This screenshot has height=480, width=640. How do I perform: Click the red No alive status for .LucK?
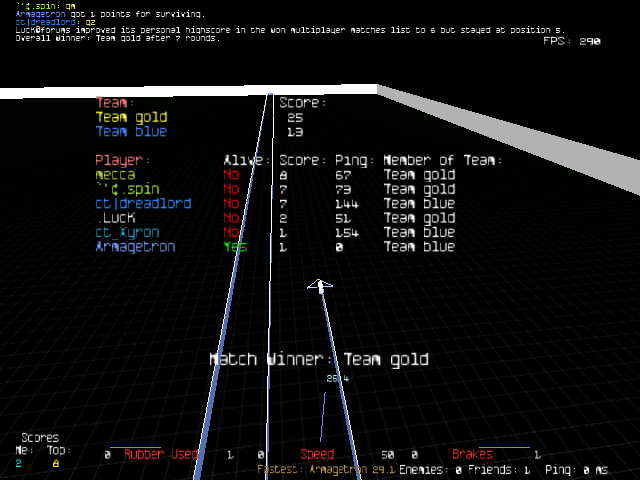pyautogui.click(x=231, y=218)
